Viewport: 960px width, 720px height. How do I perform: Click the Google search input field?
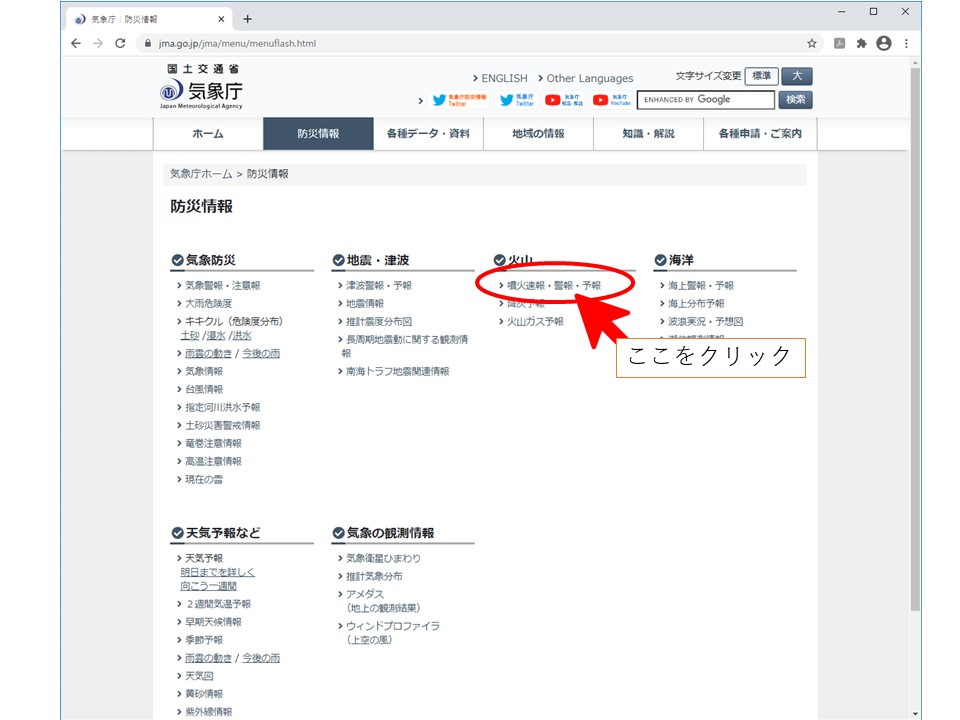tap(706, 100)
